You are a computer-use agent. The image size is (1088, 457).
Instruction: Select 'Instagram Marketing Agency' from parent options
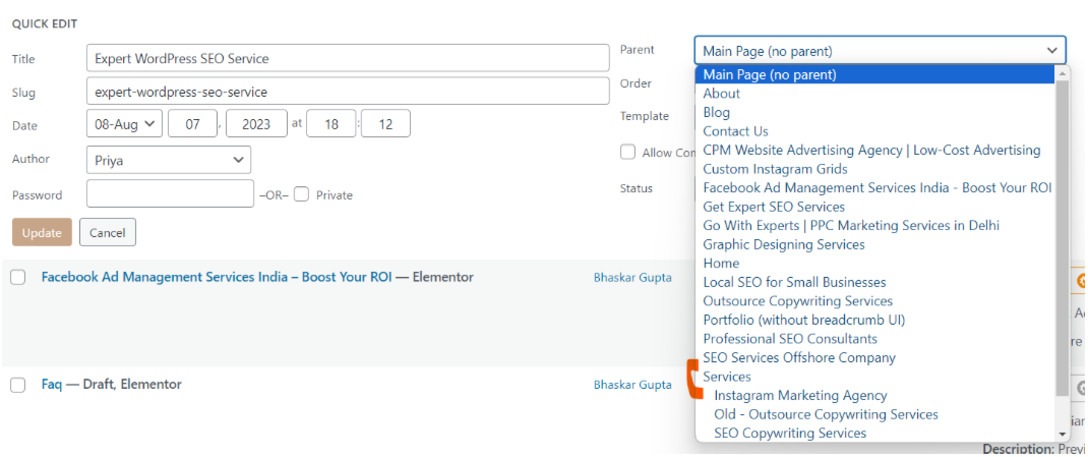tap(800, 396)
